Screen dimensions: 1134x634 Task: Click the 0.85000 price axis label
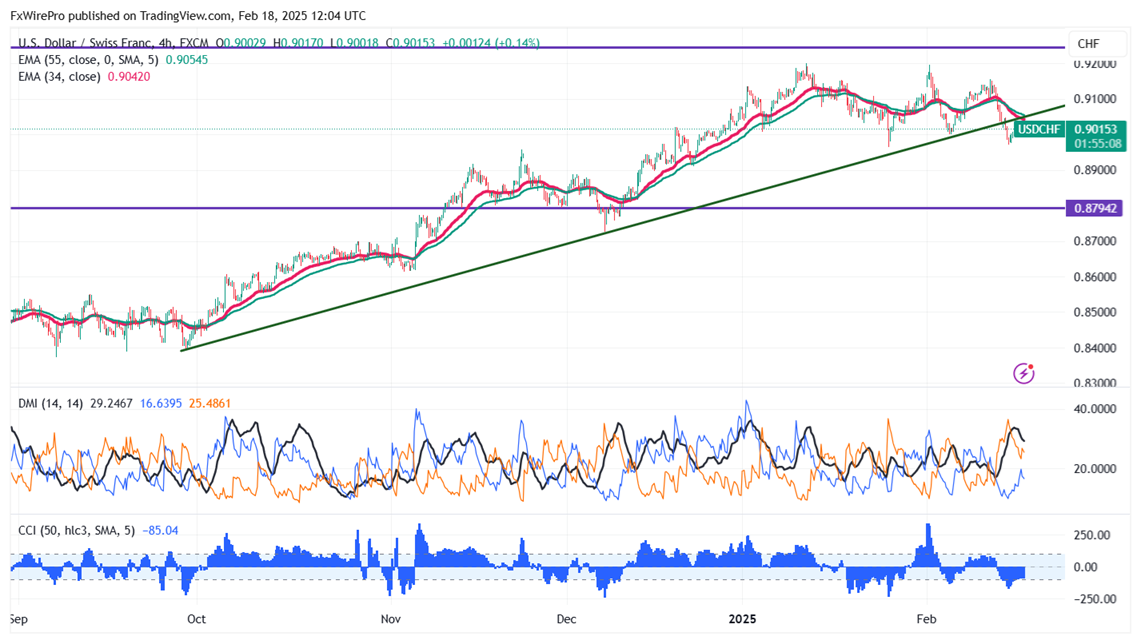click(1095, 313)
